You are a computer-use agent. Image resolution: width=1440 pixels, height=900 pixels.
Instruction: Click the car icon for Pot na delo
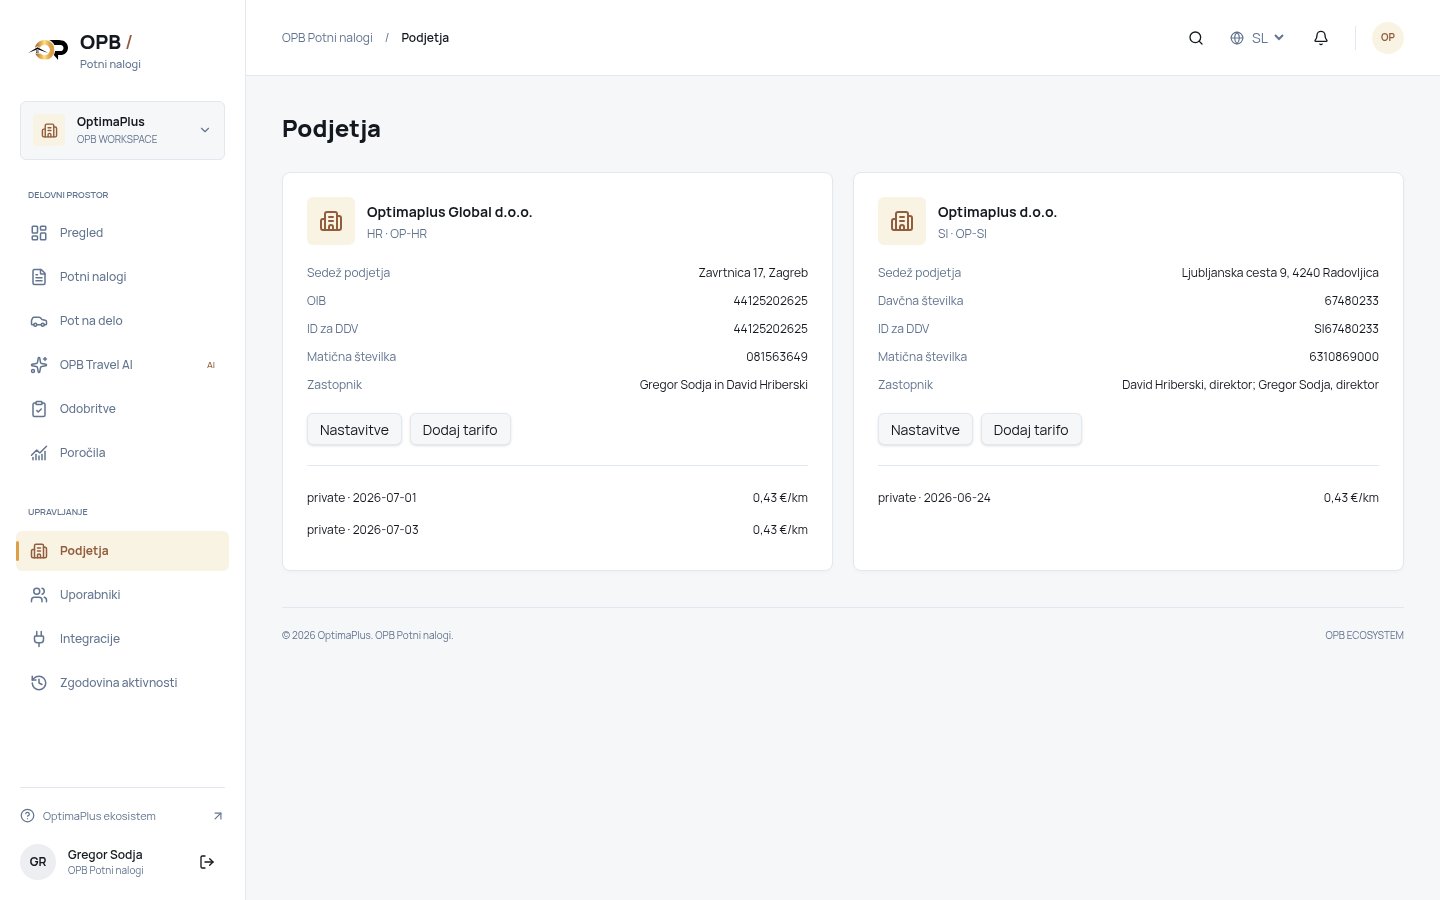pos(39,321)
